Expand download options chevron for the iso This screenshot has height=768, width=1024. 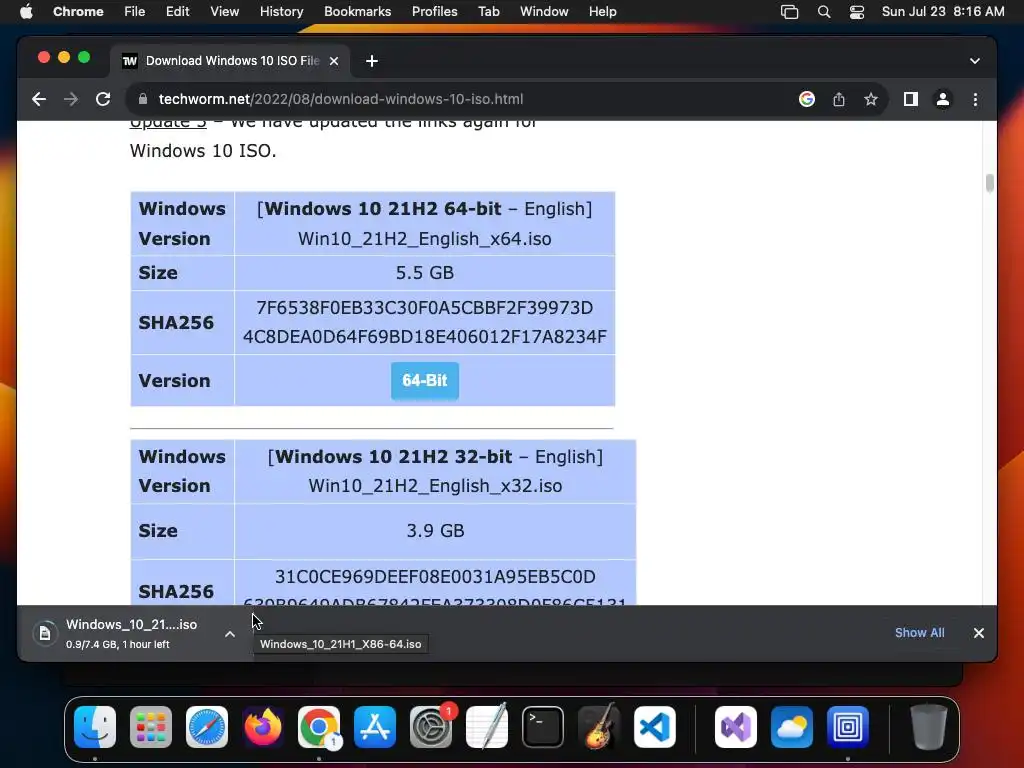coord(230,633)
